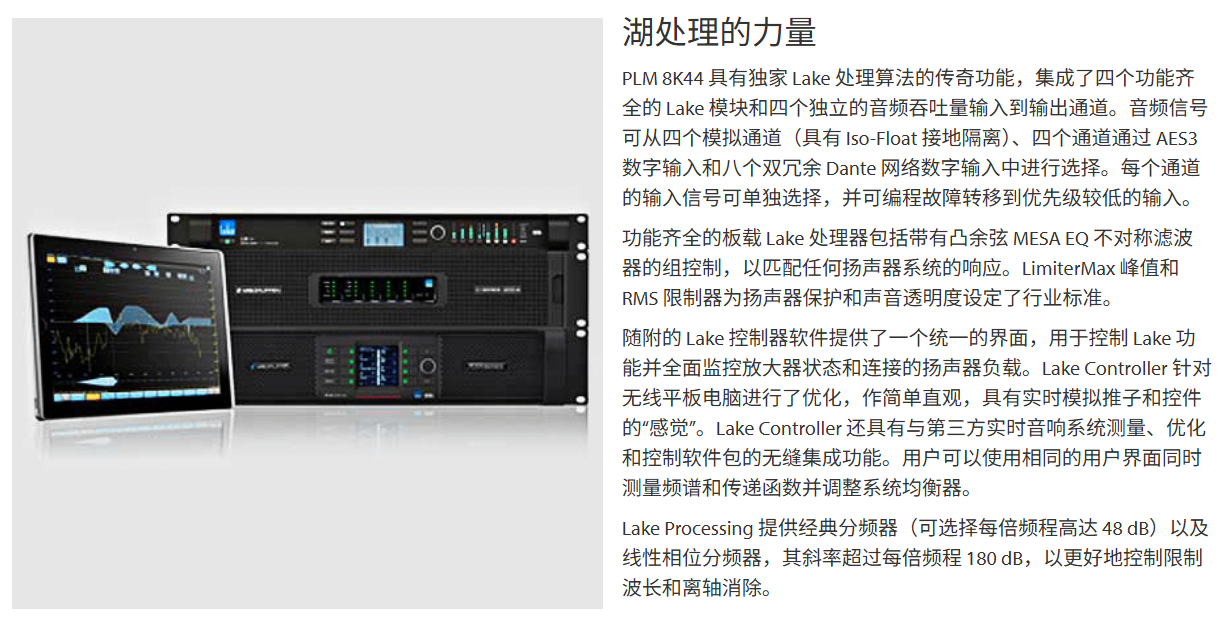Click the middle amplifier's channel LED display panel
This screenshot has height=619, width=1229.
(x=376, y=288)
